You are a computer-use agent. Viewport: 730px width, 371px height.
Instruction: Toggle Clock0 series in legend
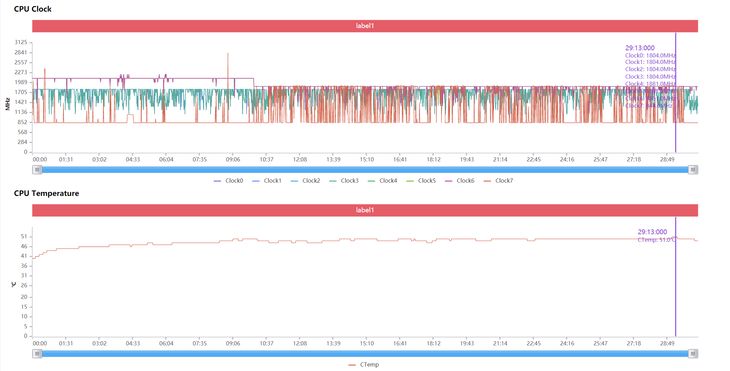click(228, 181)
